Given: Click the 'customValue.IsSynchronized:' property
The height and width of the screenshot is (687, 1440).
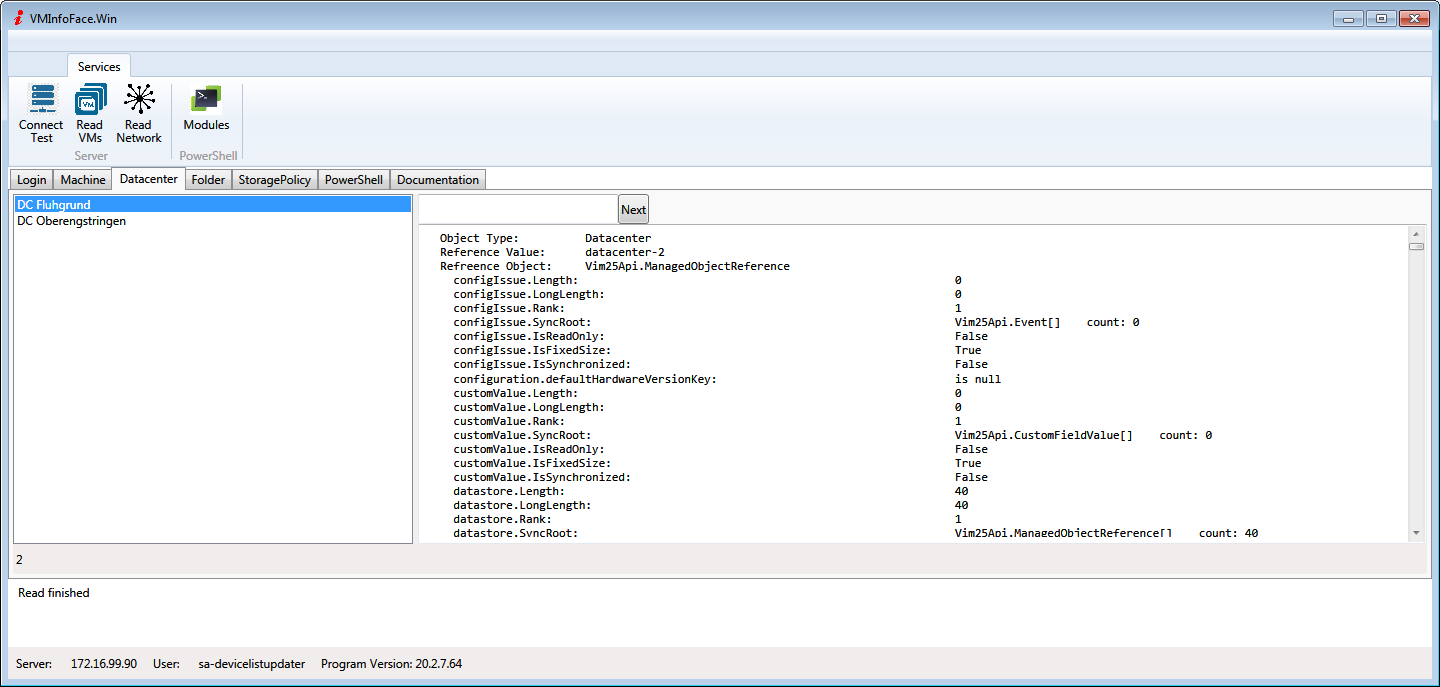Looking at the screenshot, I should pyautogui.click(x=542, y=477).
